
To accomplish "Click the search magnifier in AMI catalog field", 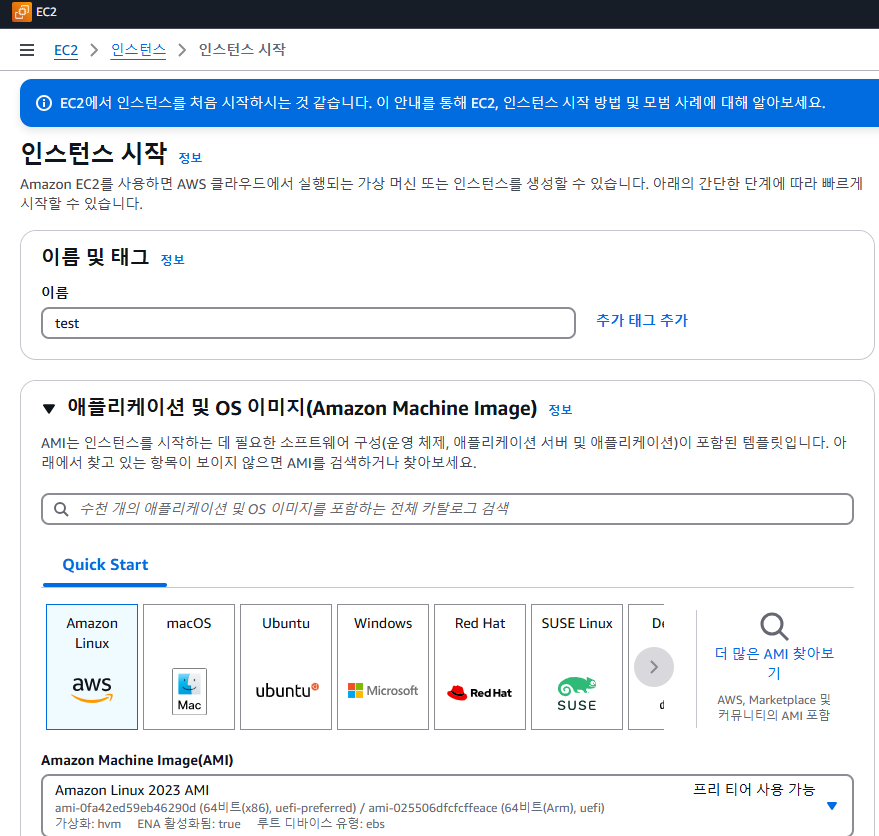I will [x=61, y=509].
